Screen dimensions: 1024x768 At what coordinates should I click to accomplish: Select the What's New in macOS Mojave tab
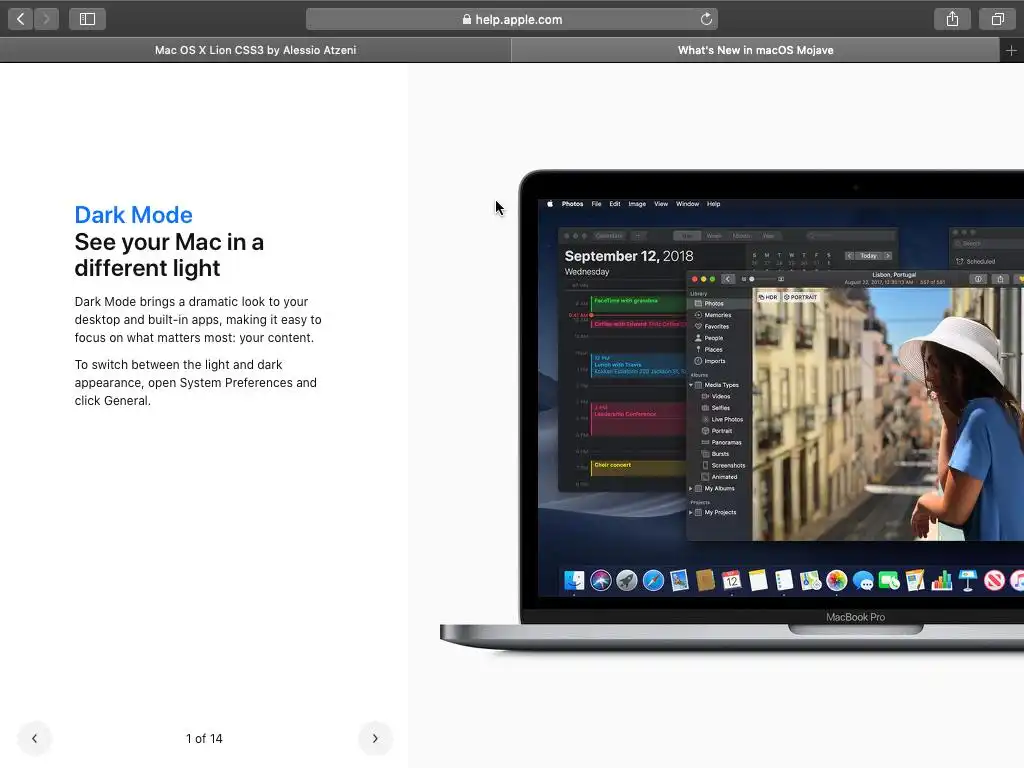(x=756, y=50)
